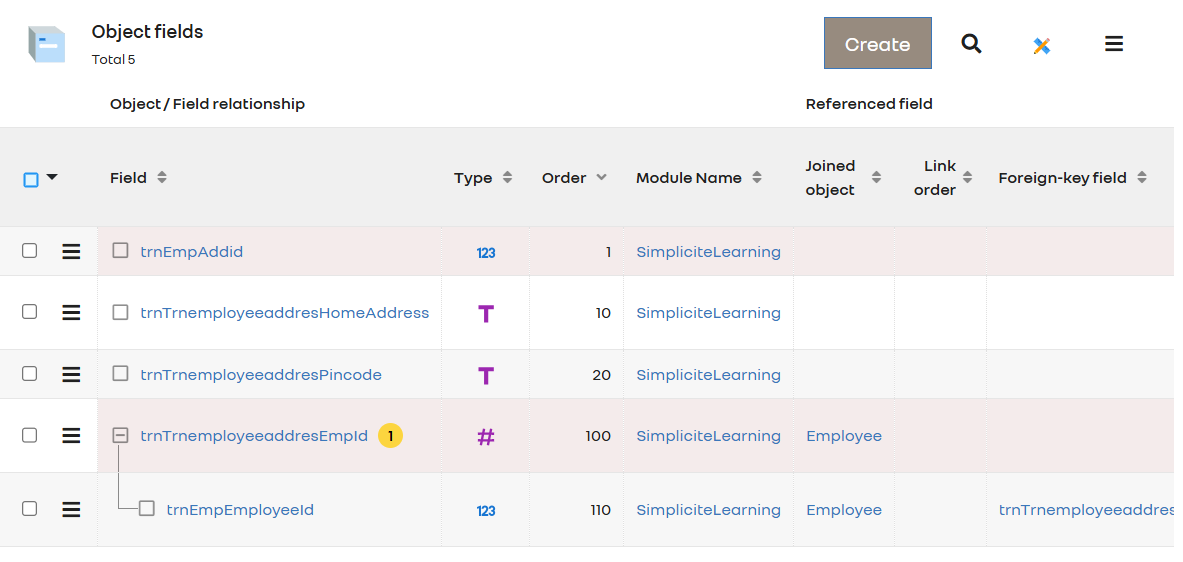Open row menu for trnEmpAddid
Image resolution: width=1183 pixels, height=562 pixels.
[71, 252]
